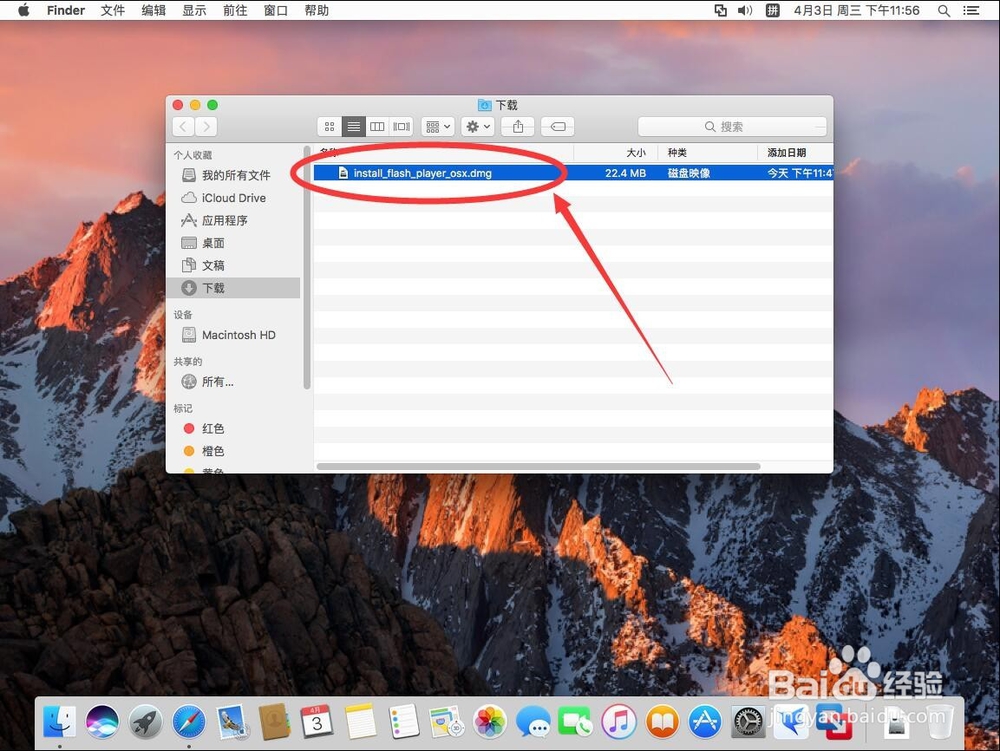The height and width of the screenshot is (751, 1000).
Task: Open the 编辑 menu
Action: coord(154,10)
